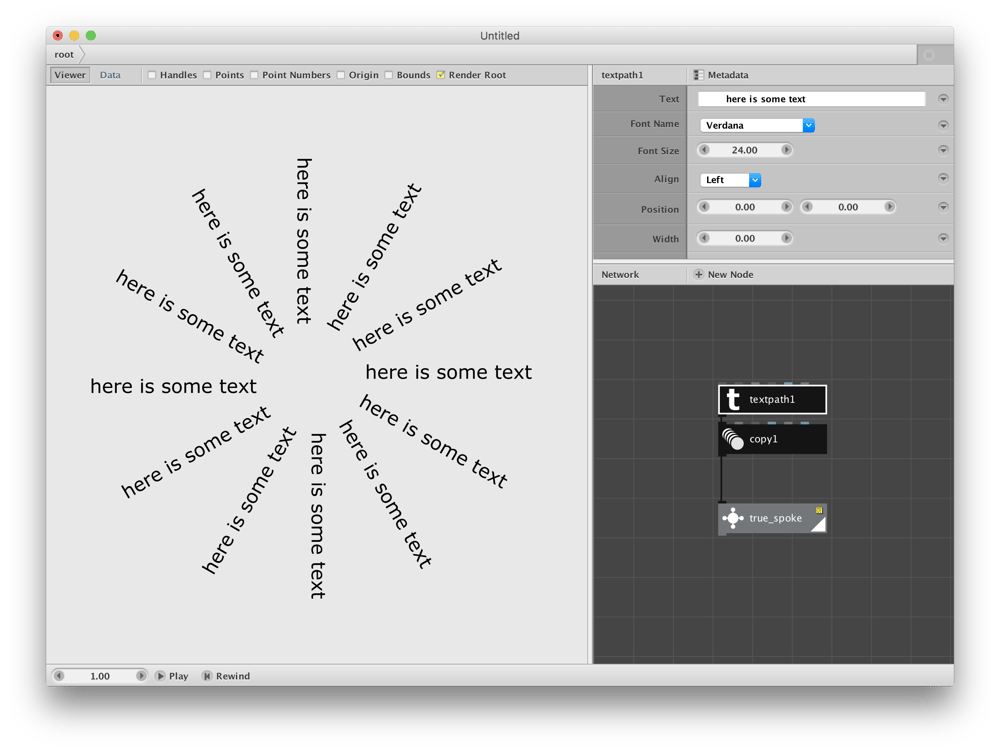
Task: Click the root breadcrumb
Action: tap(64, 55)
